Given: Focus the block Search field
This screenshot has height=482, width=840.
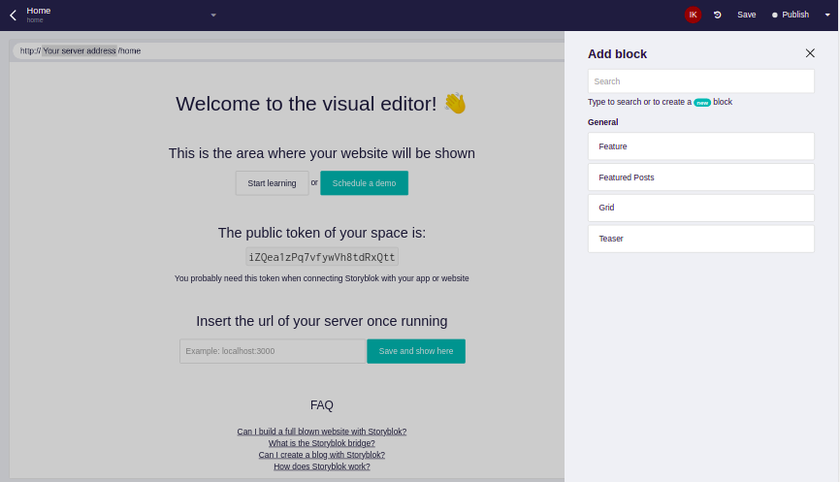Looking at the screenshot, I should click(x=701, y=81).
